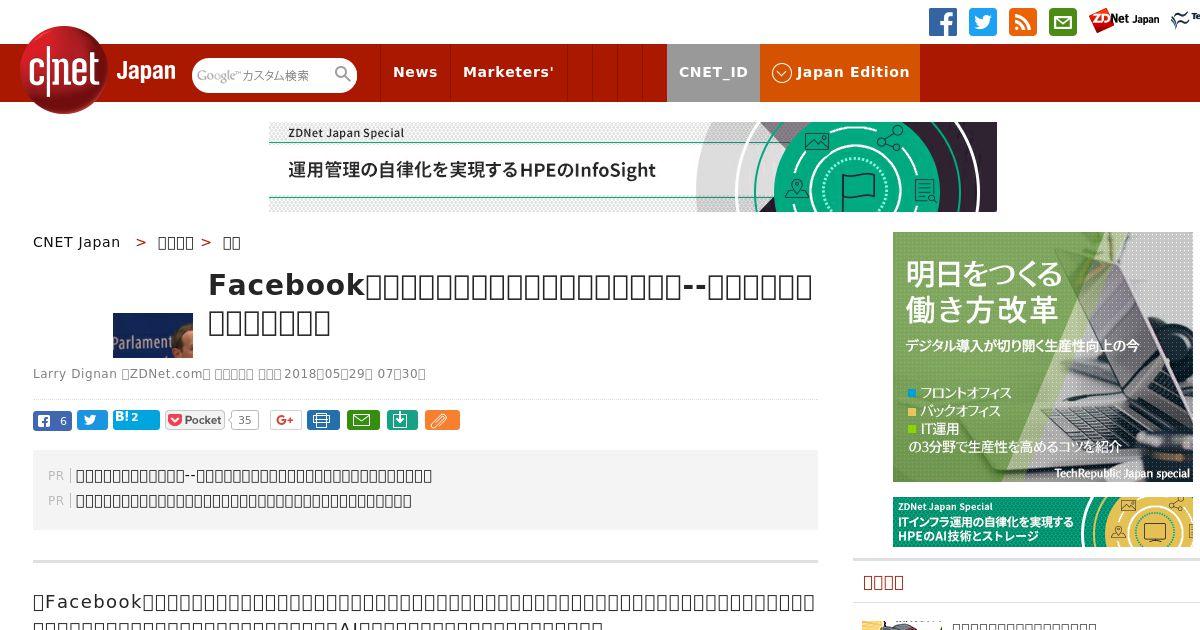This screenshot has height=630, width=1200.
Task: Open Japan Edition dropdown
Action: (x=840, y=72)
